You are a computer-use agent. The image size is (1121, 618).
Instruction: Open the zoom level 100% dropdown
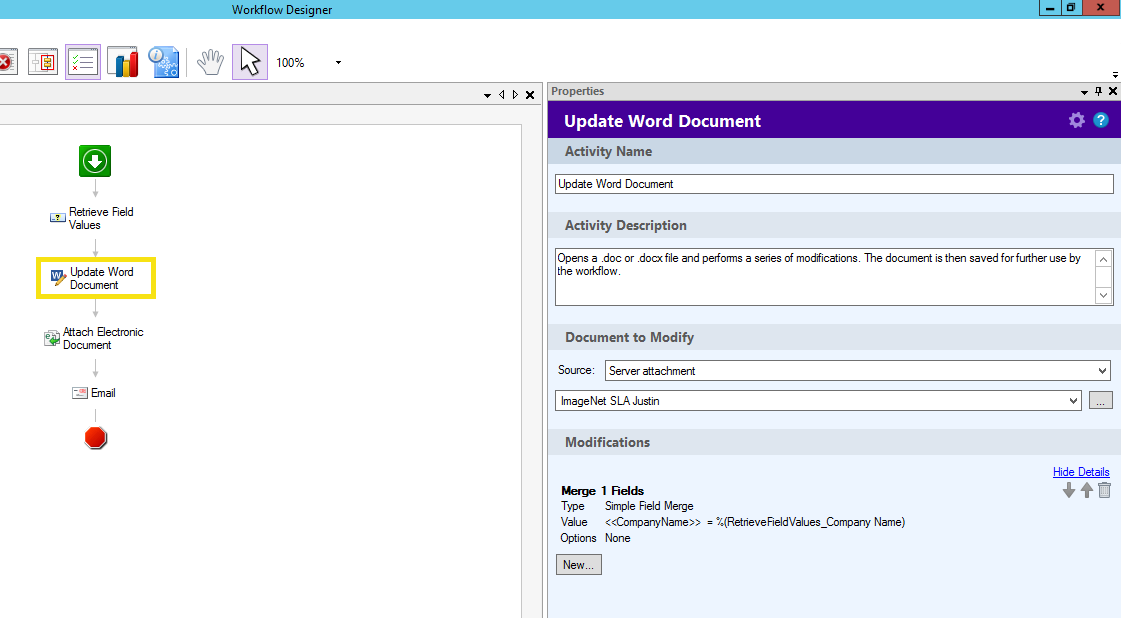point(338,62)
